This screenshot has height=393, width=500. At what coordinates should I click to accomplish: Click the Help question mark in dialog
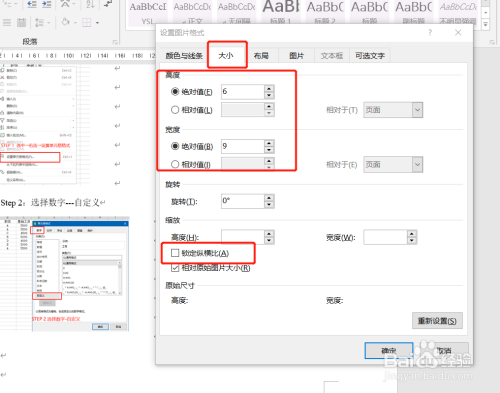[x=430, y=32]
